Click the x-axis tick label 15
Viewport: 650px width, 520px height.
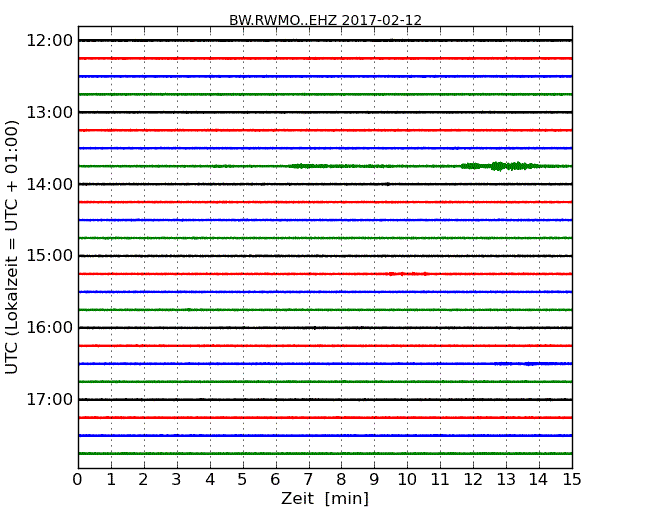click(572, 480)
